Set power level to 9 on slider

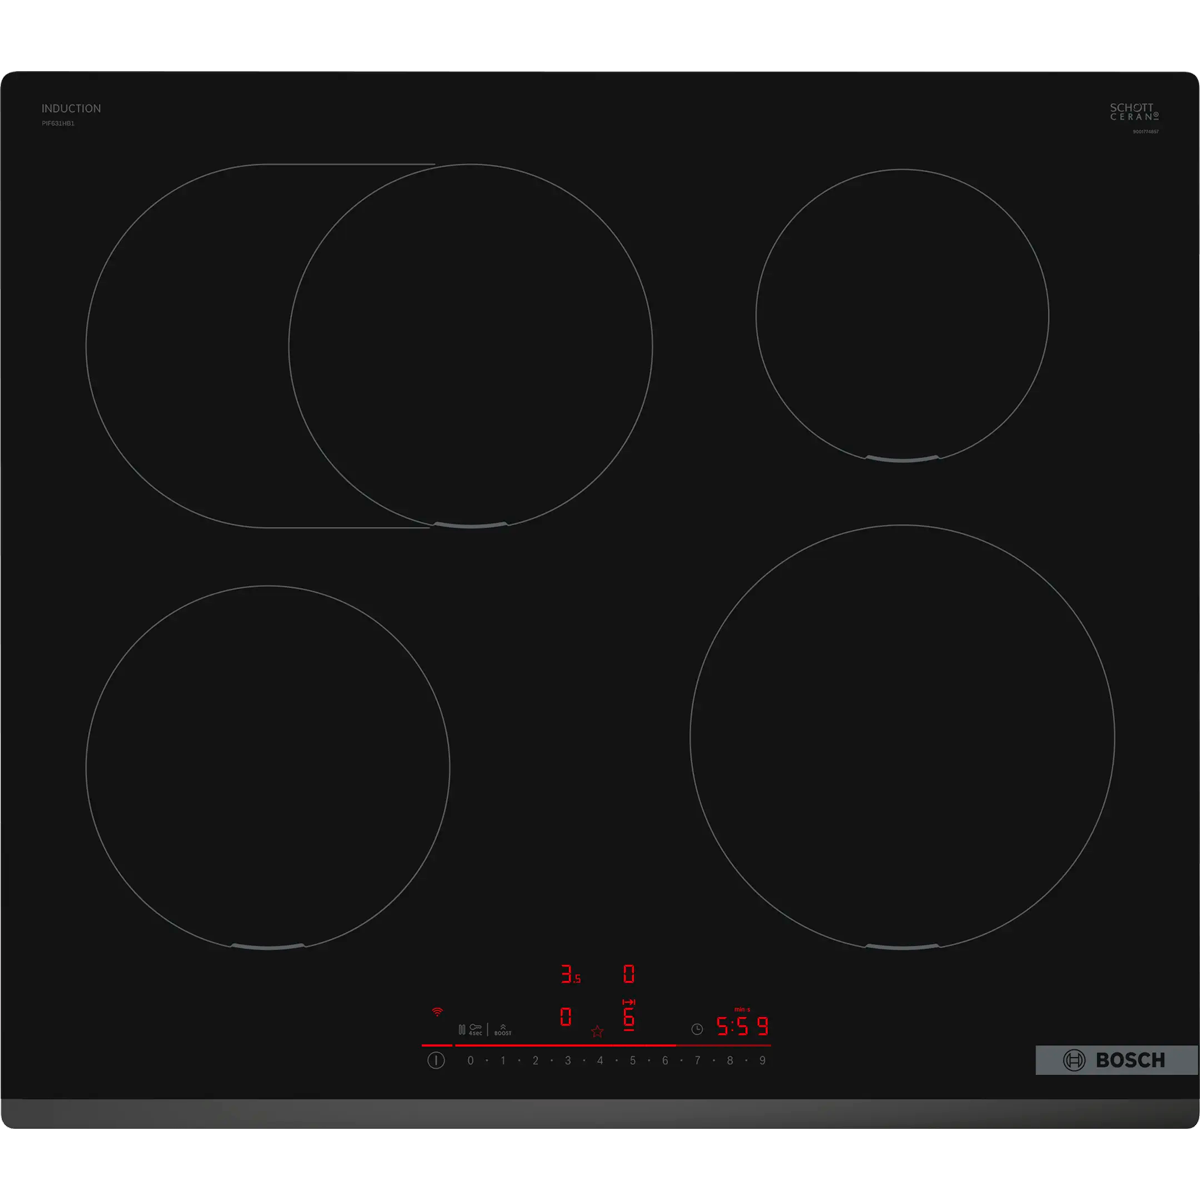pos(762,1060)
